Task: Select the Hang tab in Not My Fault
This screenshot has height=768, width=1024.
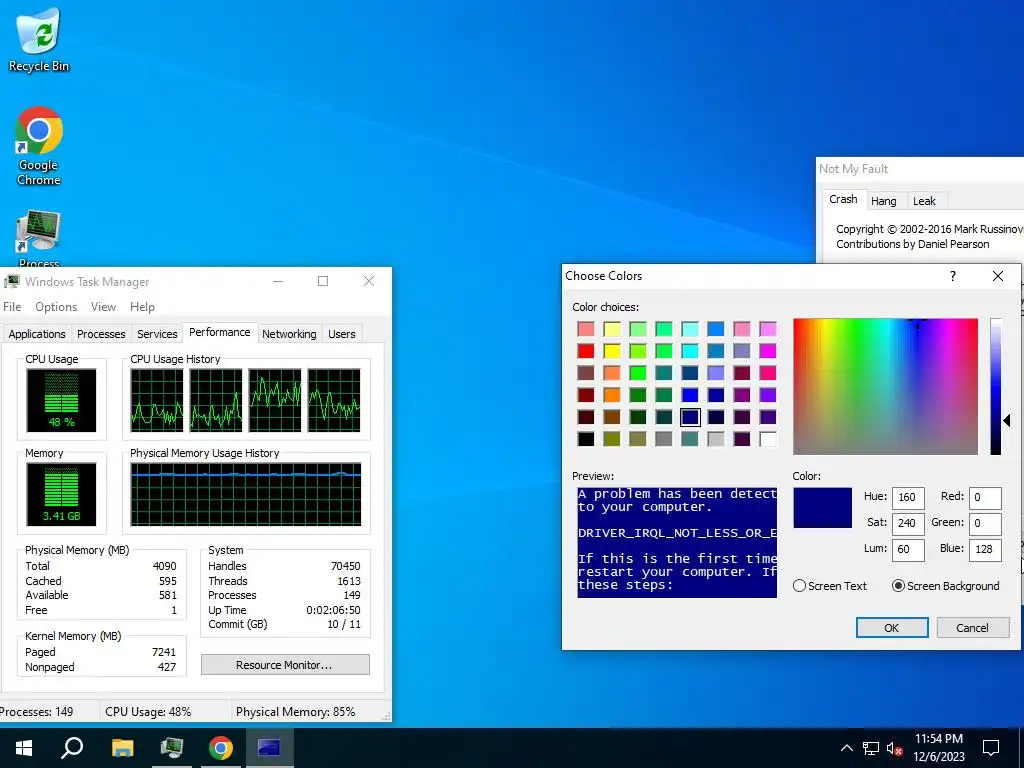Action: [883, 201]
